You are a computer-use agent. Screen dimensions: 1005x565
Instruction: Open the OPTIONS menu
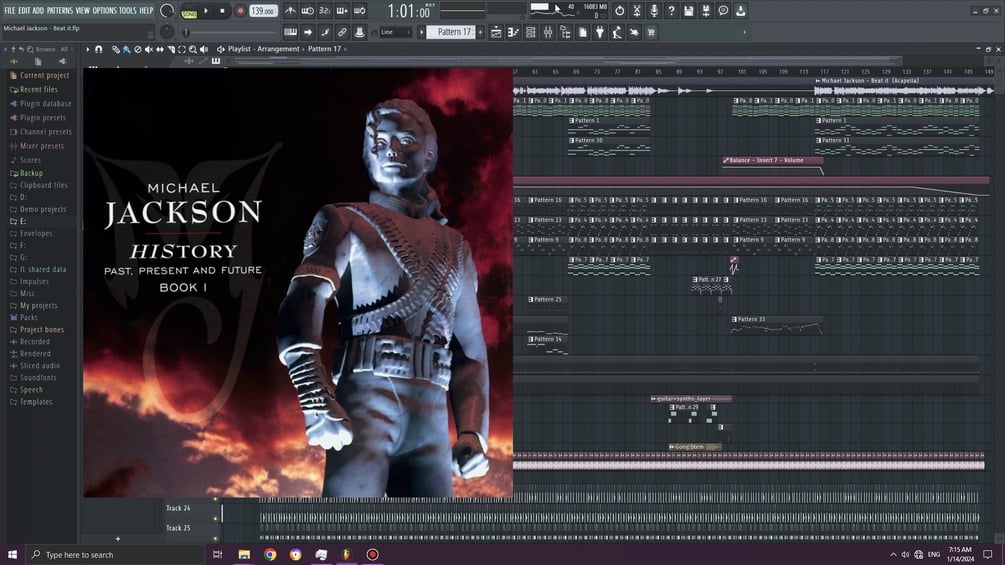[104, 11]
